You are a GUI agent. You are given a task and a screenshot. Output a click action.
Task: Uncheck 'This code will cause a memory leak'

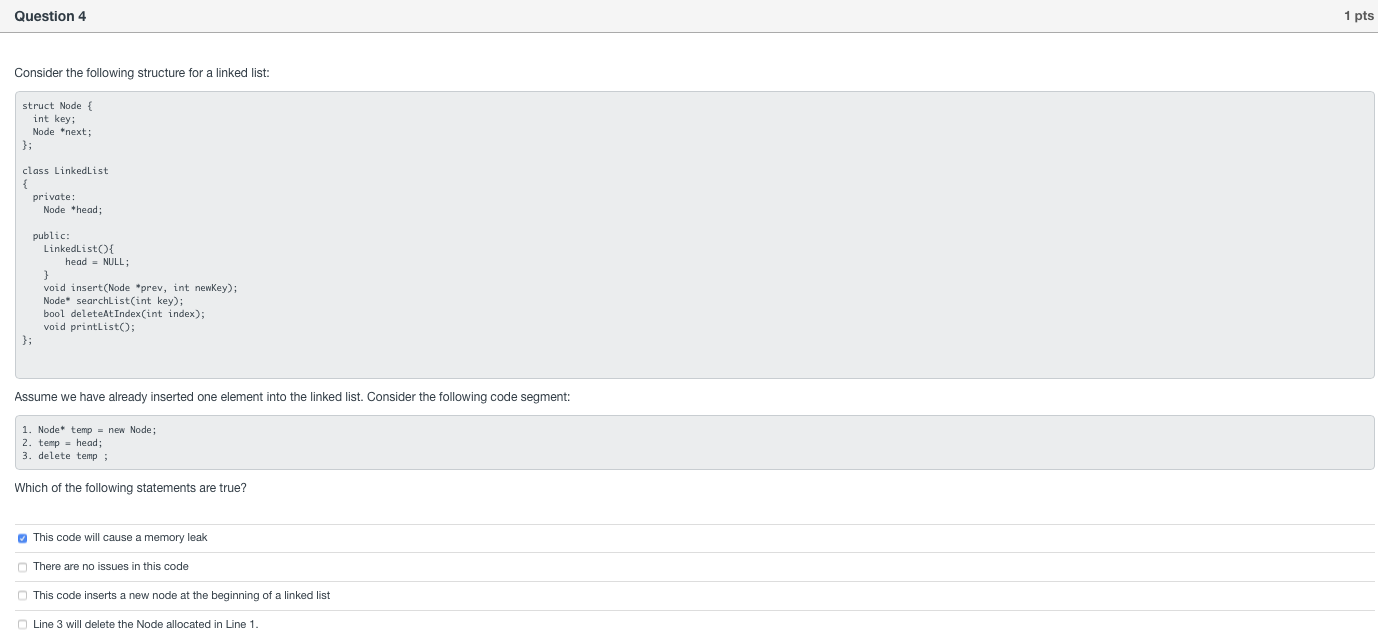click(x=22, y=538)
